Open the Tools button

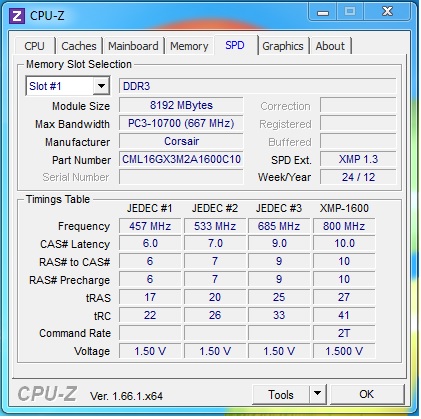[281, 395]
